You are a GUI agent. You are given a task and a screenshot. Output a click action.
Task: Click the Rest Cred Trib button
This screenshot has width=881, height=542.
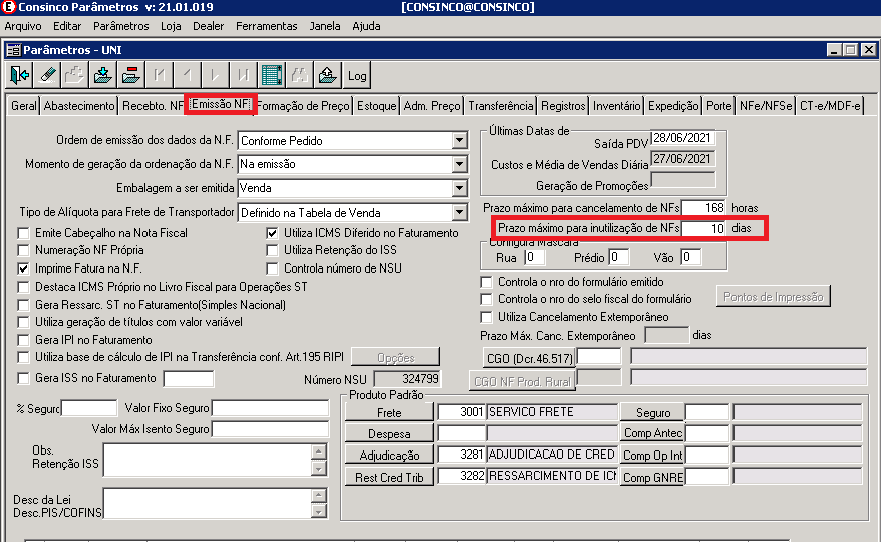click(389, 477)
